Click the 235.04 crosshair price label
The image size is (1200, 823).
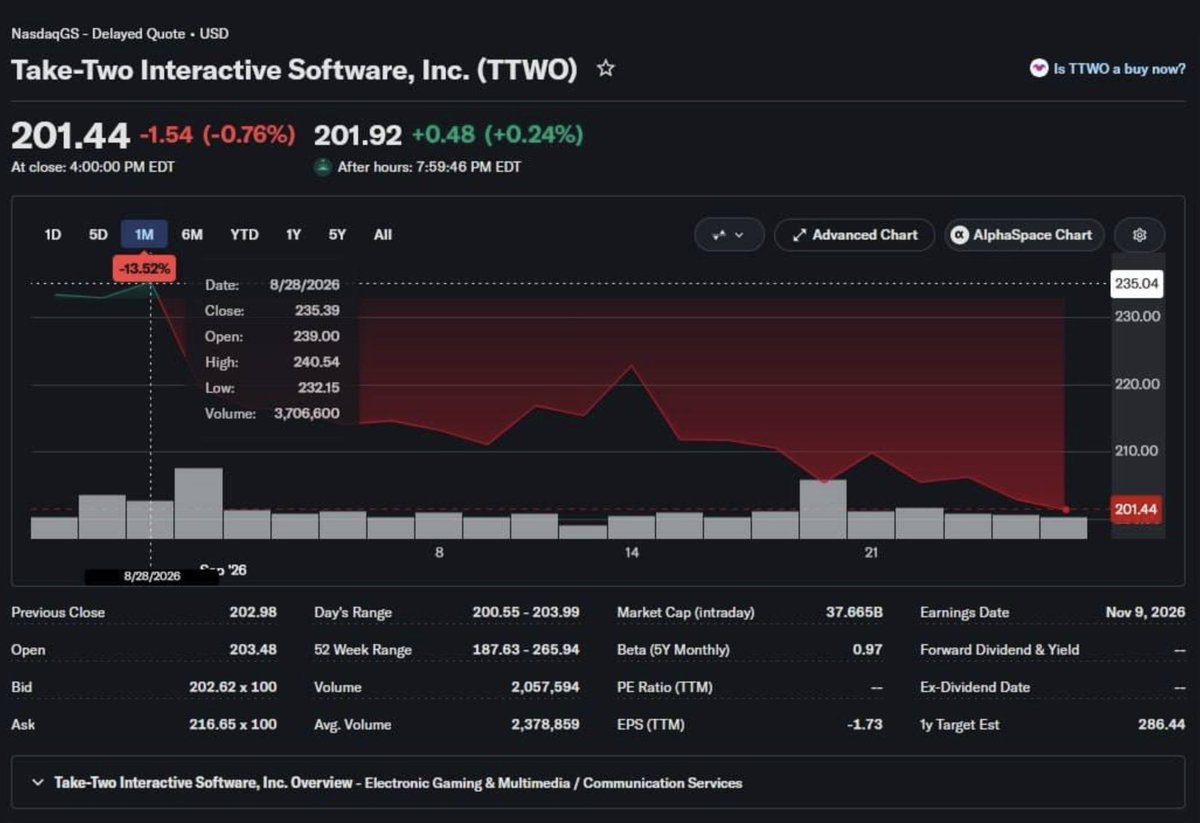click(1139, 284)
